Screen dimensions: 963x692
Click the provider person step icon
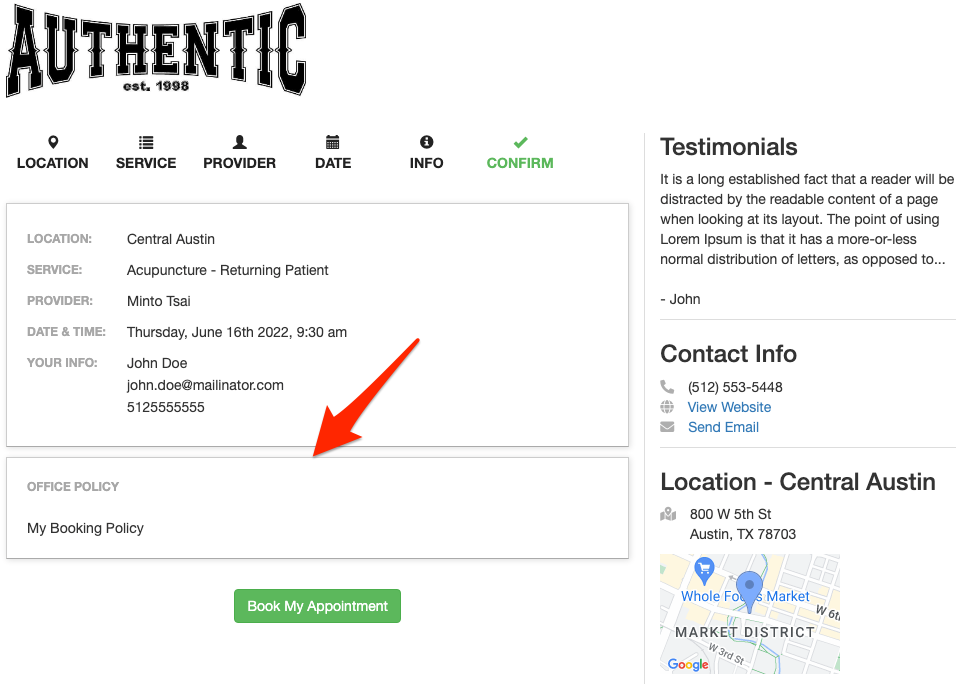pyautogui.click(x=239, y=142)
